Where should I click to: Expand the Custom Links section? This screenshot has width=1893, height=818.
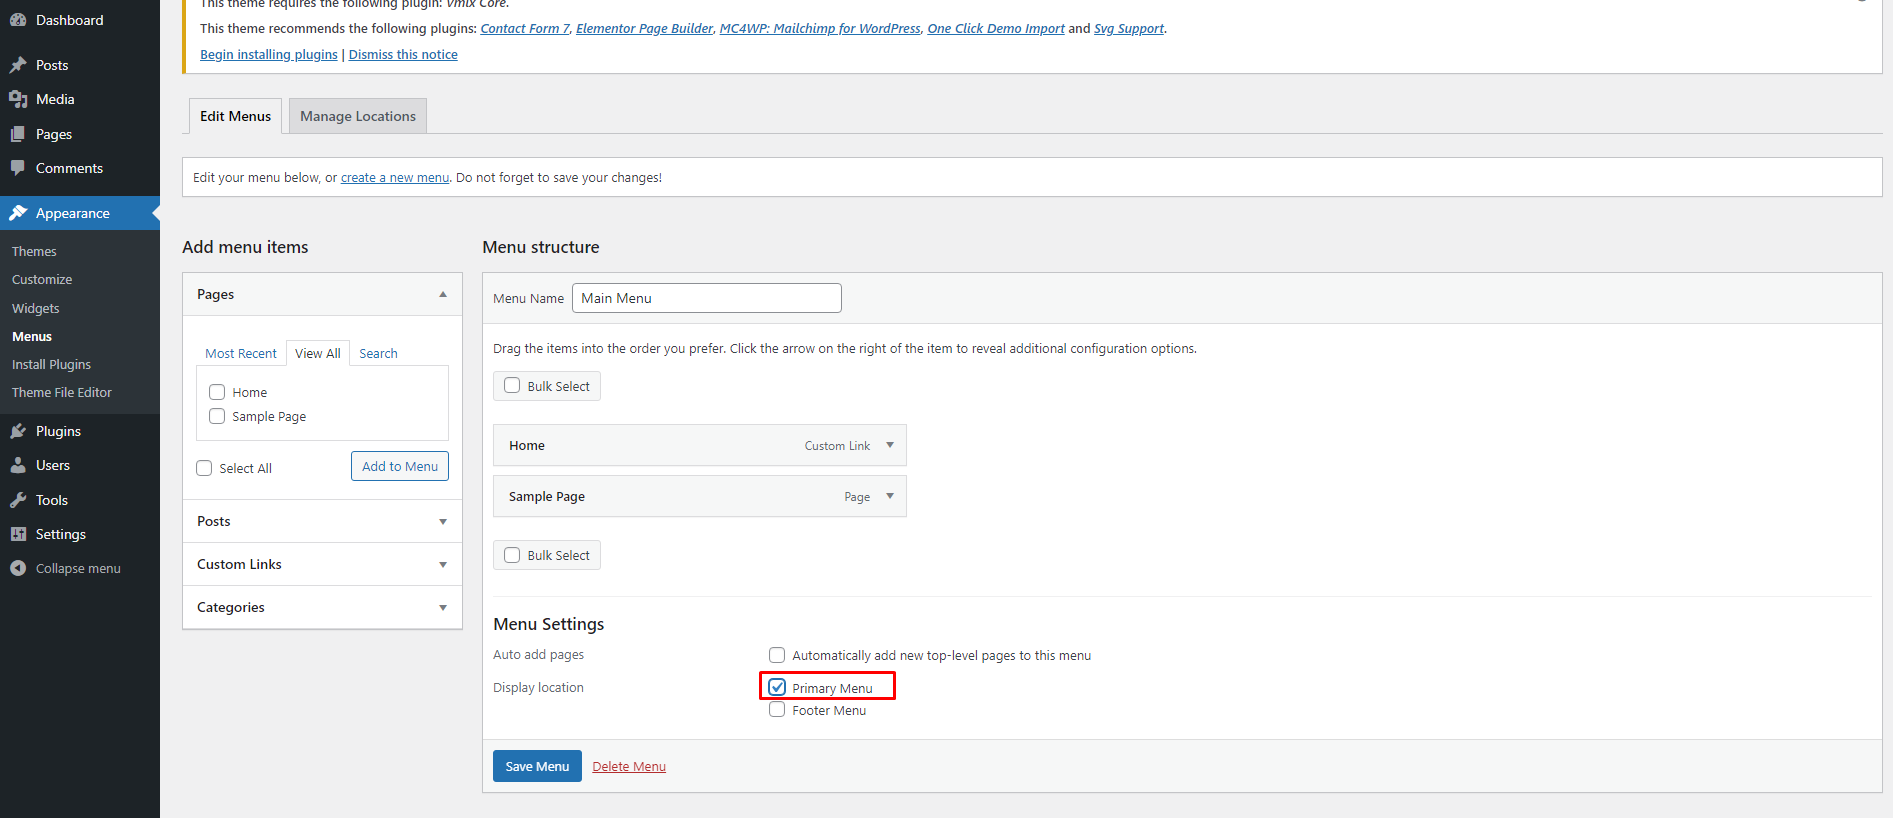(442, 565)
